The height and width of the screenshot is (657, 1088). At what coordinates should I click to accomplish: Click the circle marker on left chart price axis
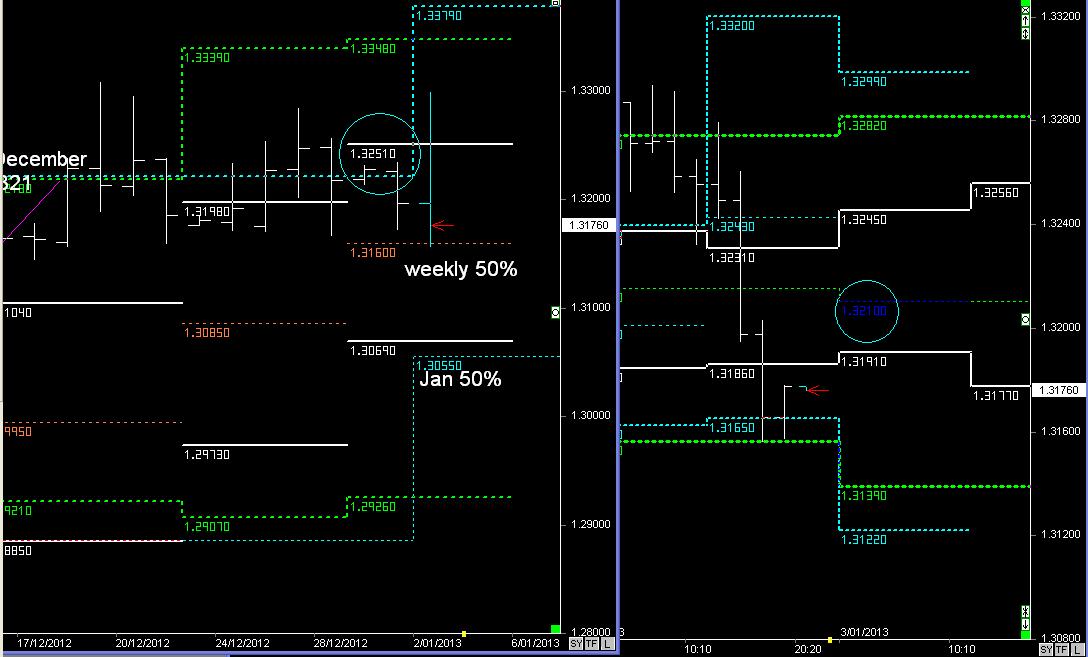click(555, 313)
